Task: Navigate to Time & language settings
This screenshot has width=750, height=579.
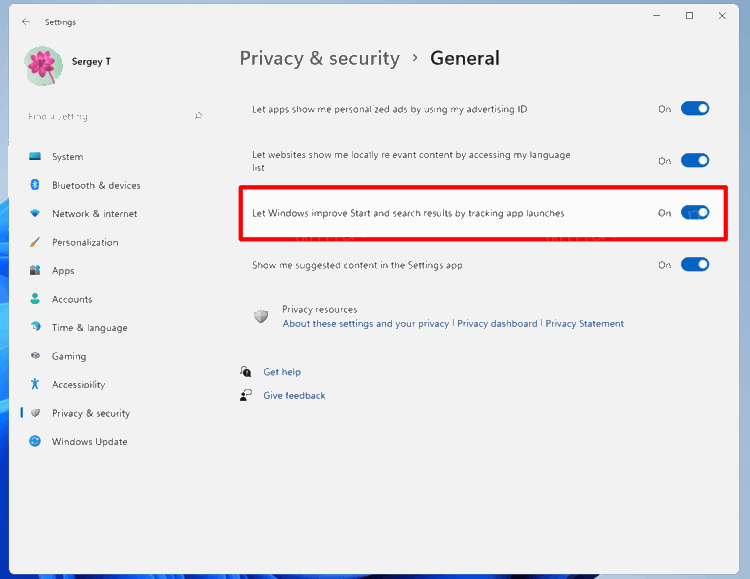Action: (x=89, y=328)
